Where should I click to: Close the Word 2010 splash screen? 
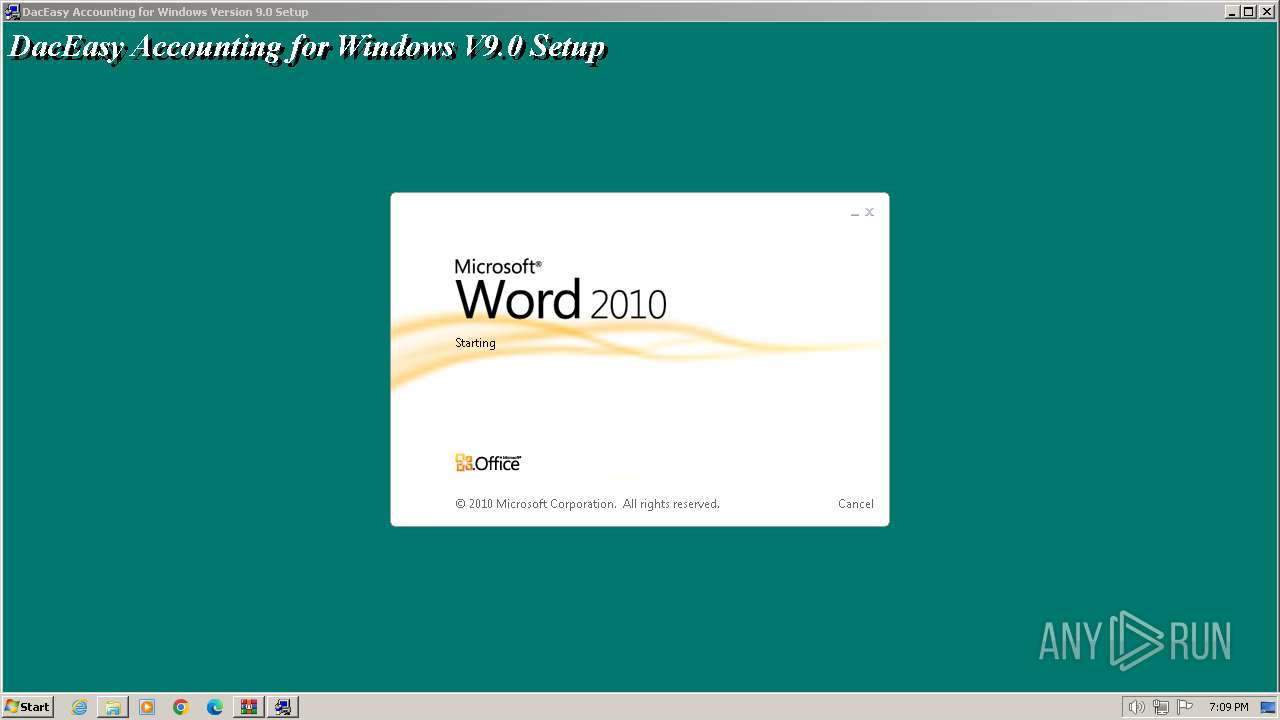click(869, 212)
